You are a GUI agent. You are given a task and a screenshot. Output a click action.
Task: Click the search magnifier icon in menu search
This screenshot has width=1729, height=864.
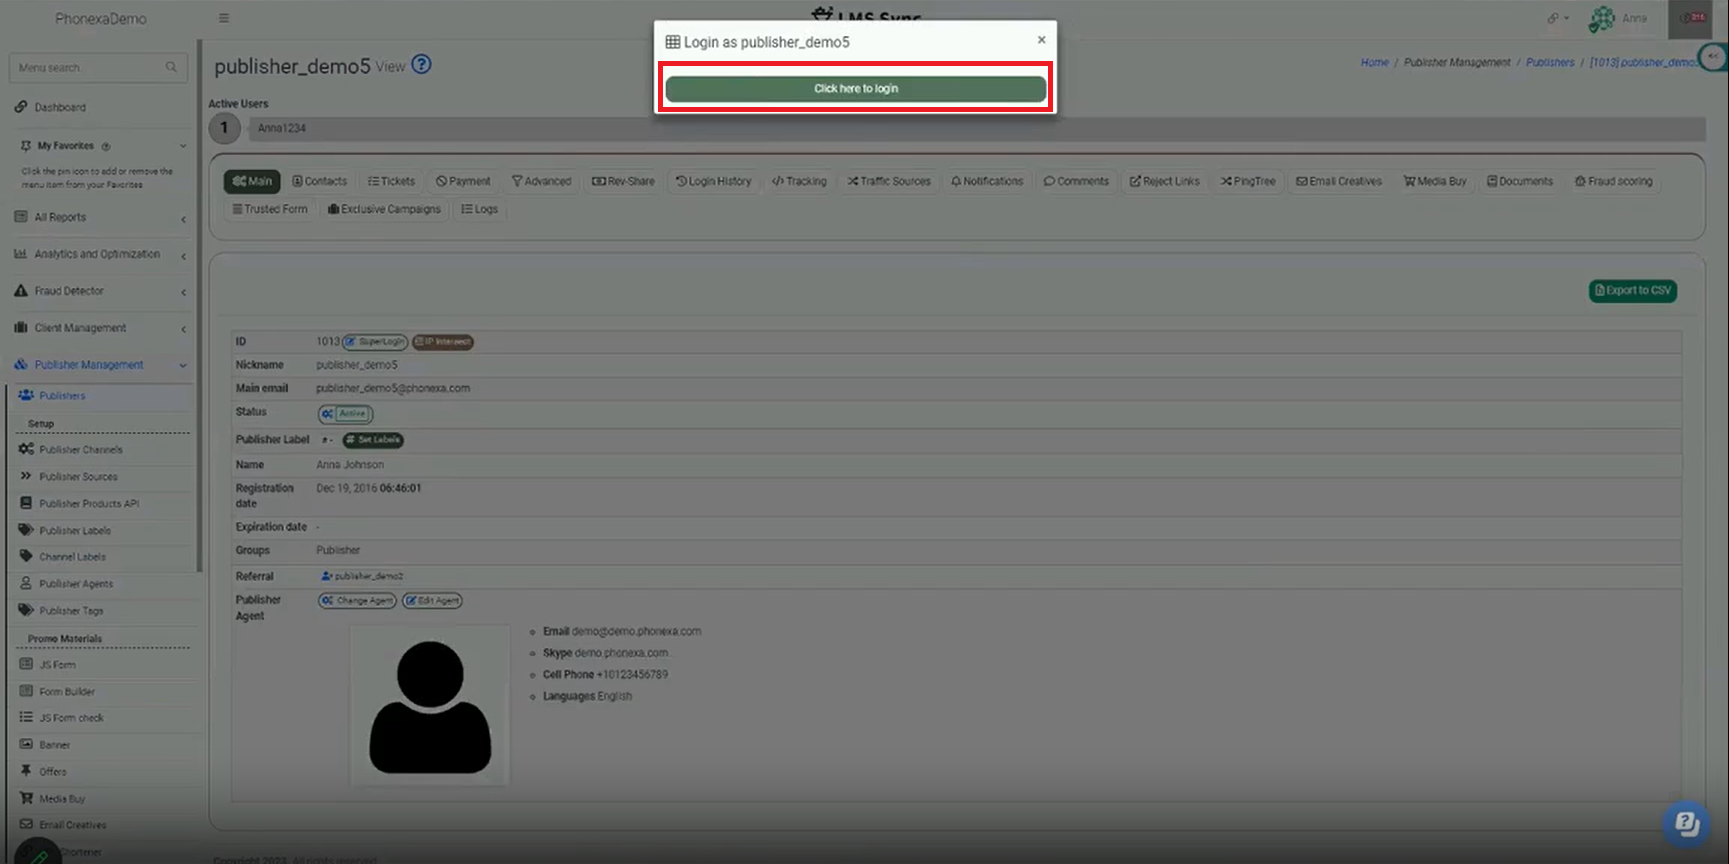[171, 67]
